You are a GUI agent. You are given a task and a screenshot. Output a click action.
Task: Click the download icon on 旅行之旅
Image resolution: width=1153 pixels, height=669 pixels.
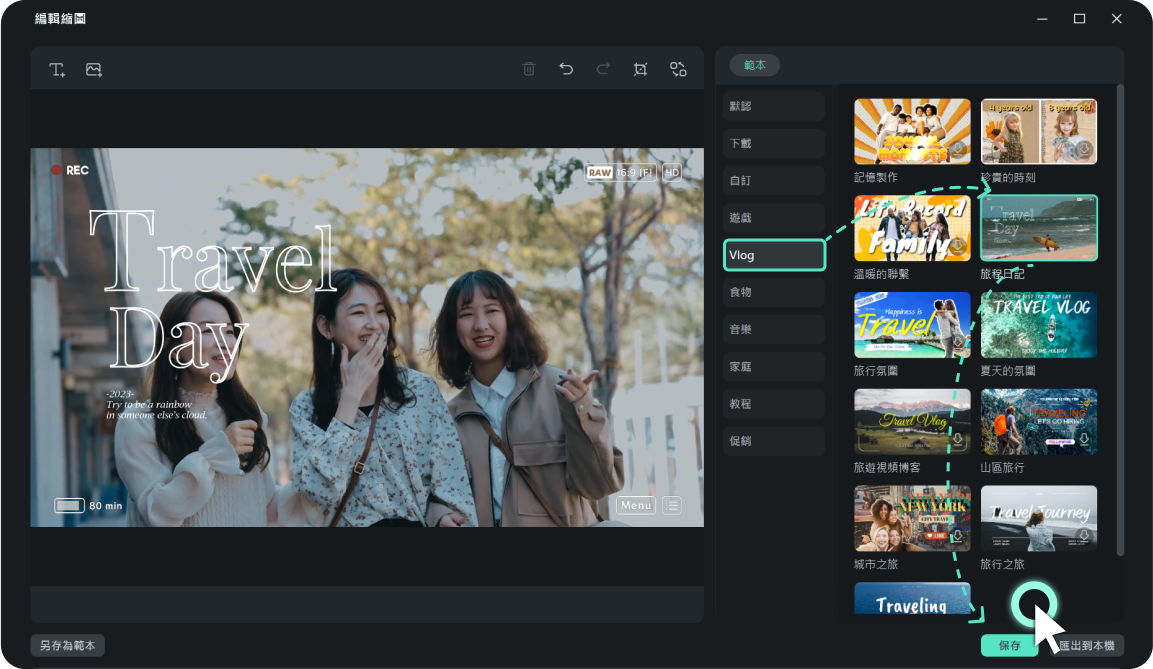click(1084, 537)
